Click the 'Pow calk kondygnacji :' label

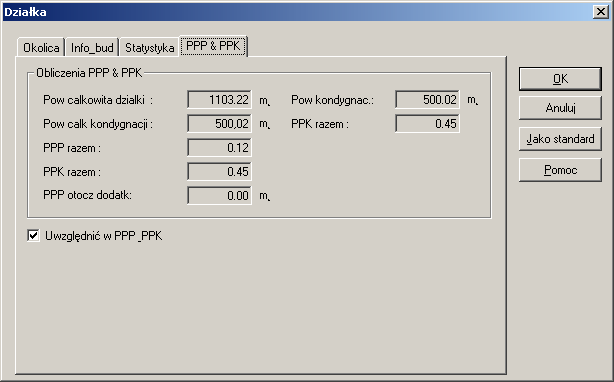click(98, 124)
